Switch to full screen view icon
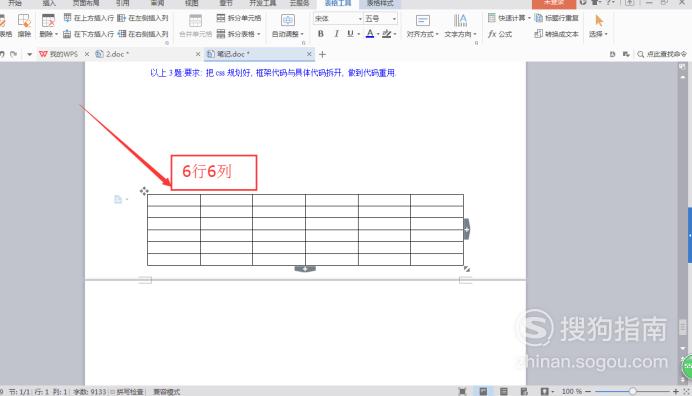Screen dimensions: 692x396 coord(462,391)
